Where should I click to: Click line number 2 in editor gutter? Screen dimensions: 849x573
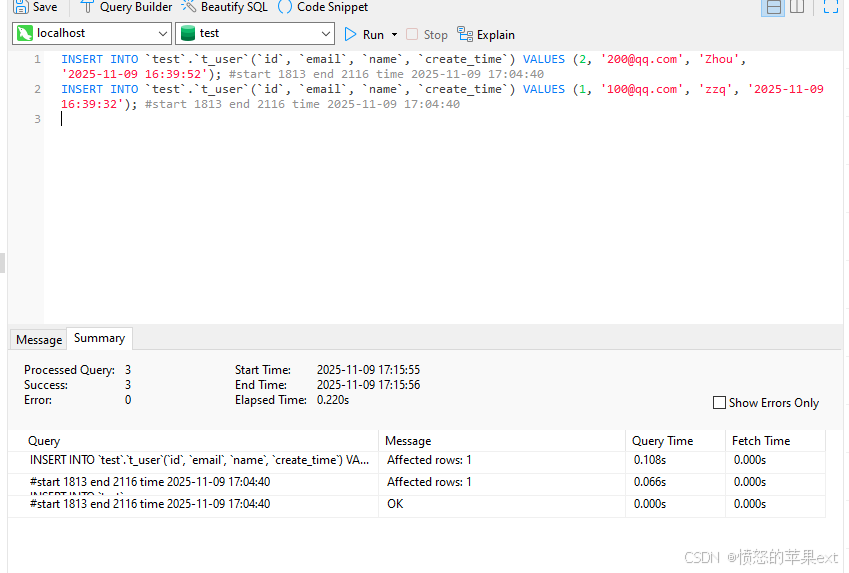[x=37, y=89]
